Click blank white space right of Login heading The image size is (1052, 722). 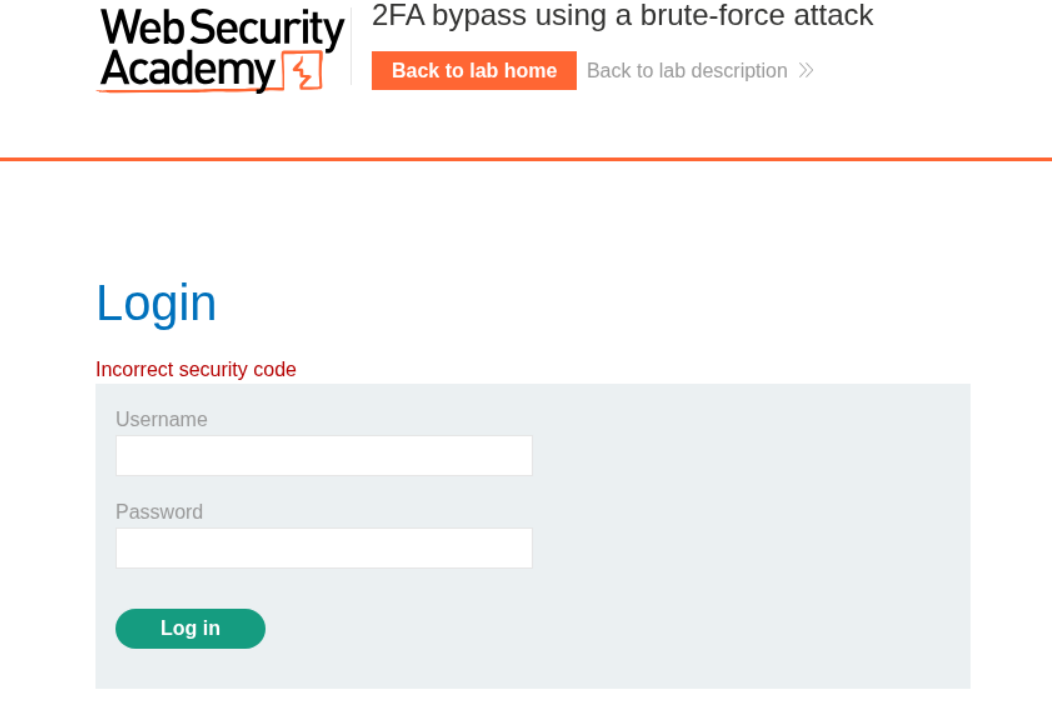[600, 303]
